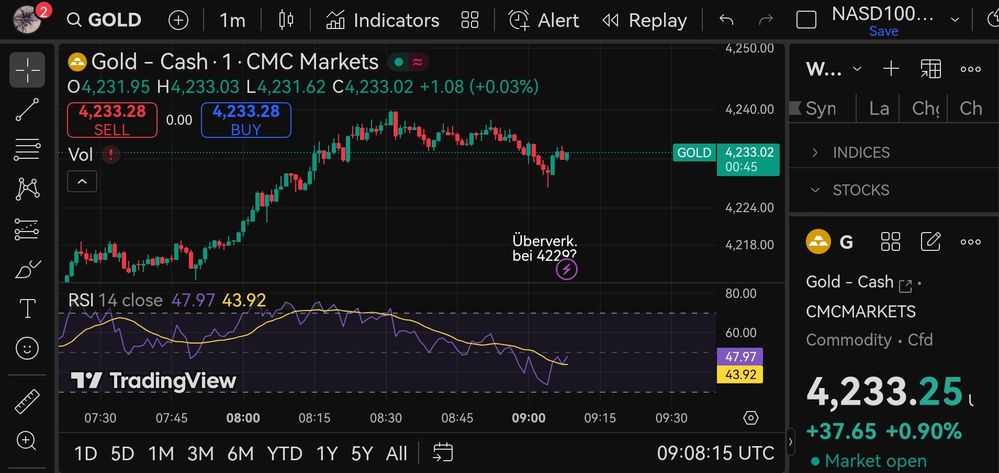Open the user profile avatar menu

tap(27, 19)
